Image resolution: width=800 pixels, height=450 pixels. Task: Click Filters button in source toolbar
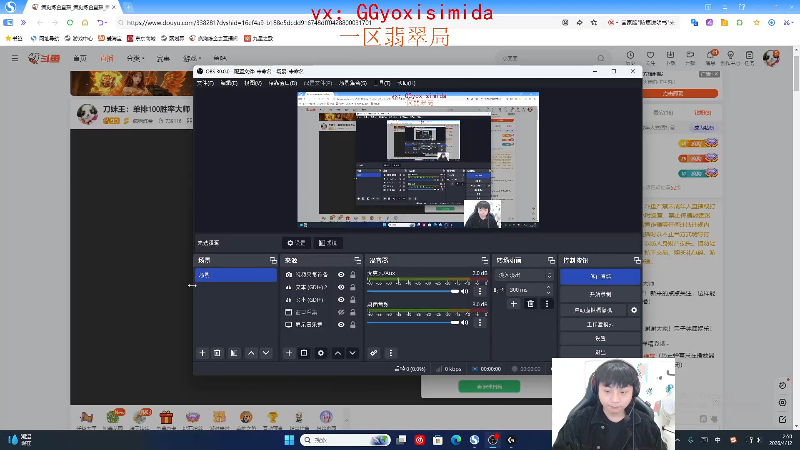(x=328, y=243)
